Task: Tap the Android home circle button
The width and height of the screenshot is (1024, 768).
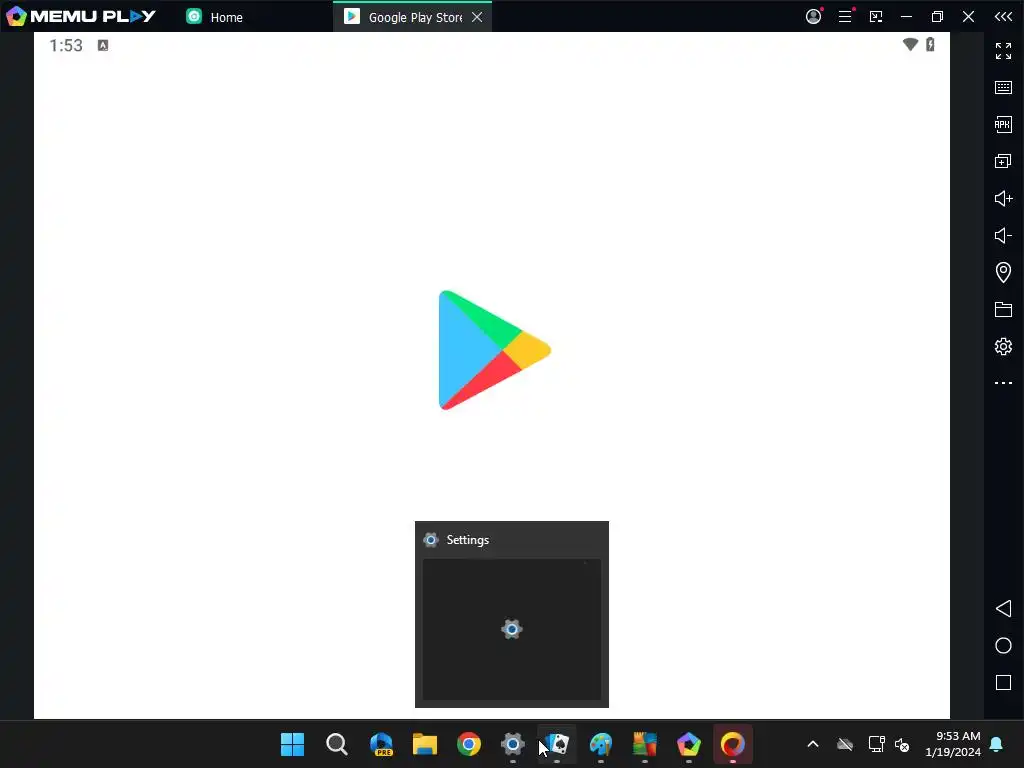Action: [1003, 645]
